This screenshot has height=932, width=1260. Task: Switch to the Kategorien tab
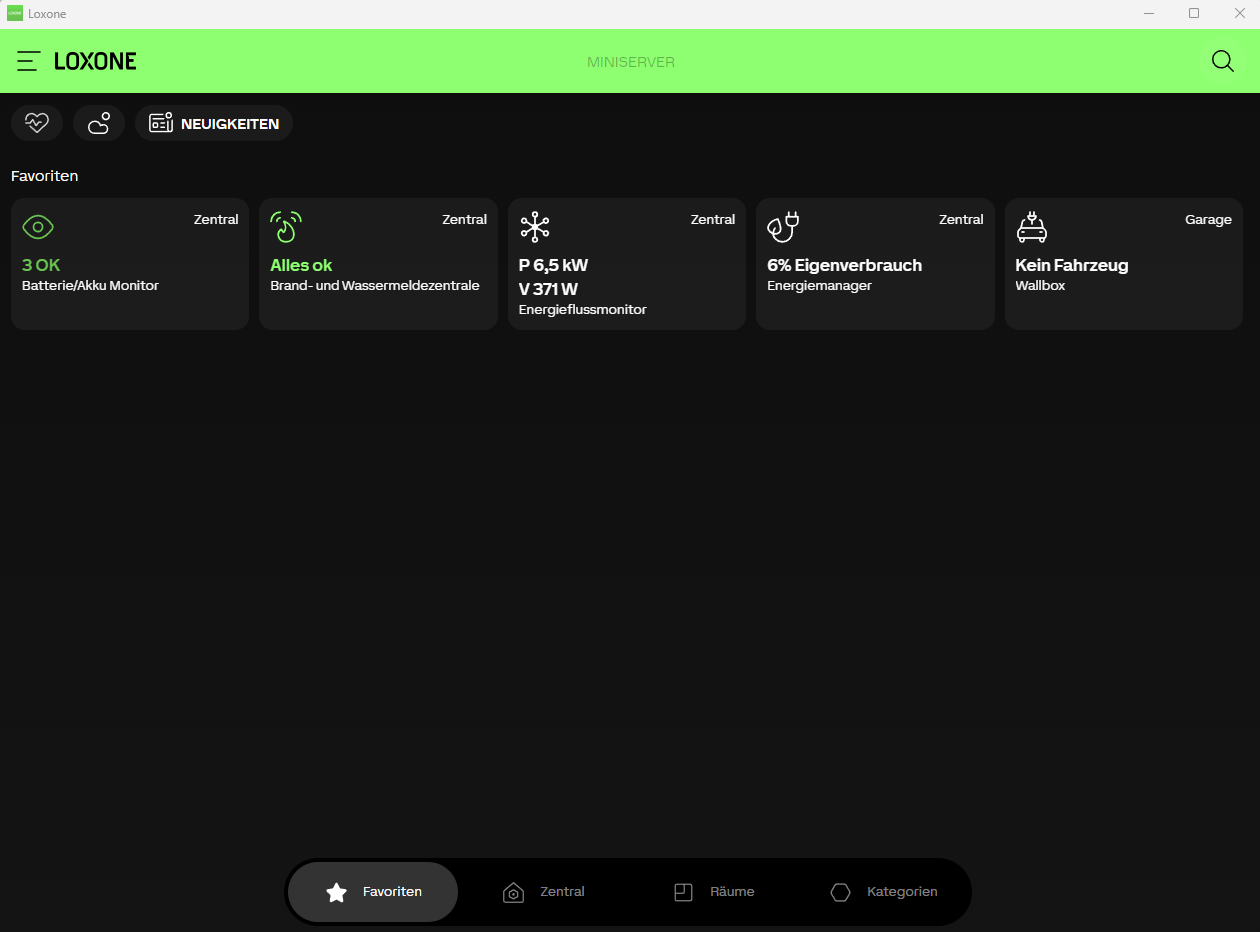(x=883, y=892)
